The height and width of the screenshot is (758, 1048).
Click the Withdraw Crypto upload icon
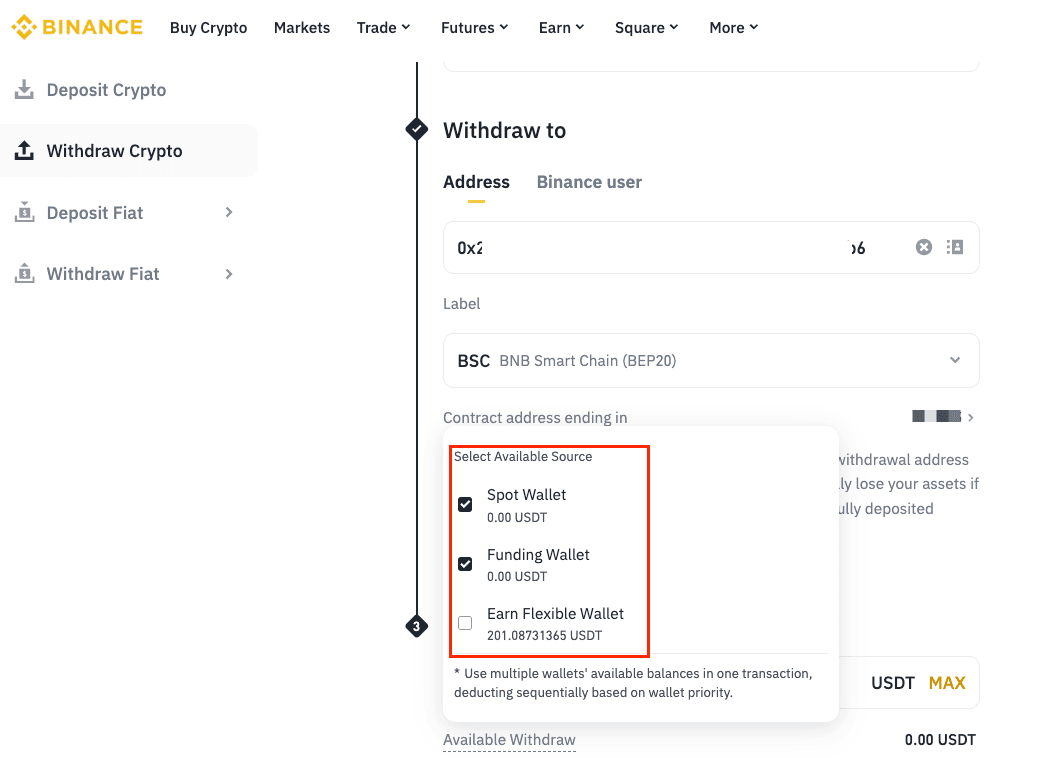(24, 151)
